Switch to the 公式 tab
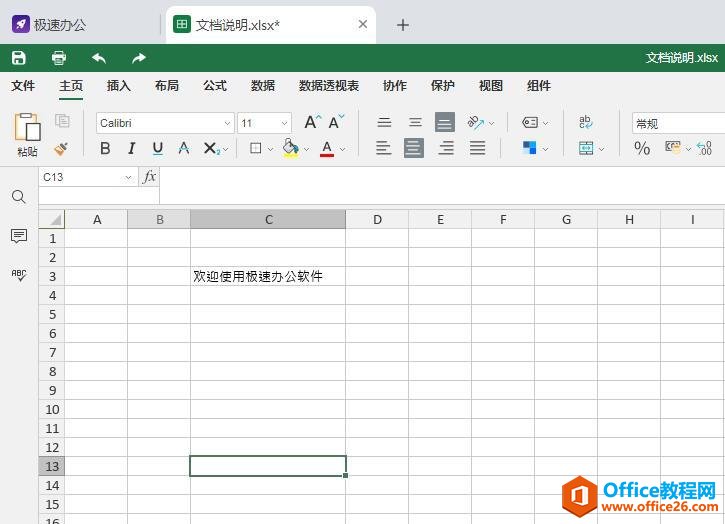Screen dimensions: 725x524 tap(215, 86)
